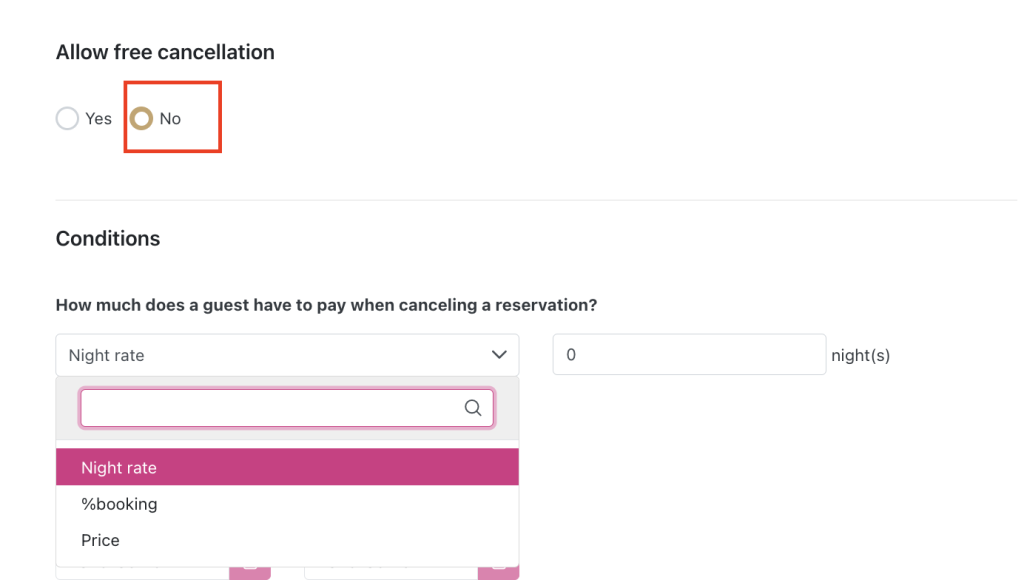
Task: Click the "Conditions" section heading
Action: point(108,239)
